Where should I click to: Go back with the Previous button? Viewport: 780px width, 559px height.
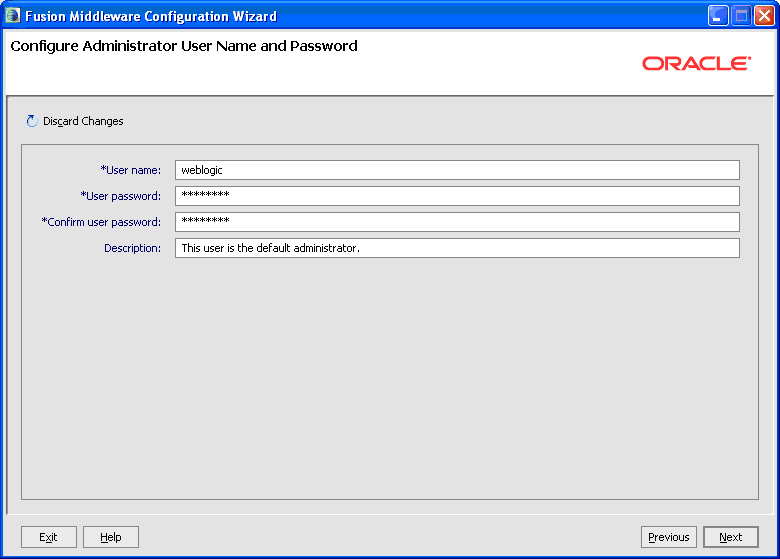click(x=669, y=537)
